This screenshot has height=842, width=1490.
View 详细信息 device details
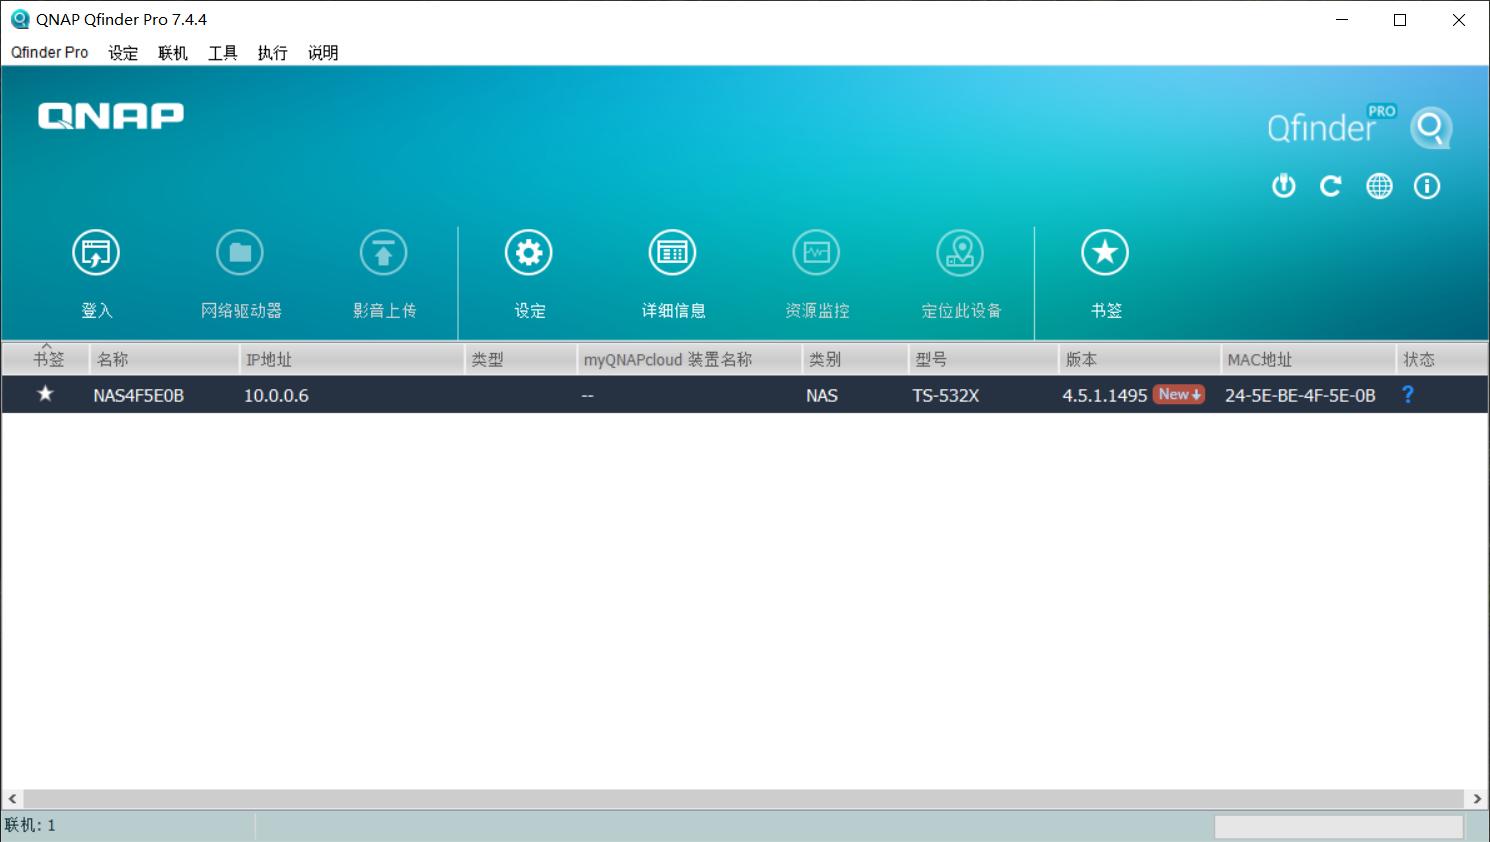coord(672,252)
